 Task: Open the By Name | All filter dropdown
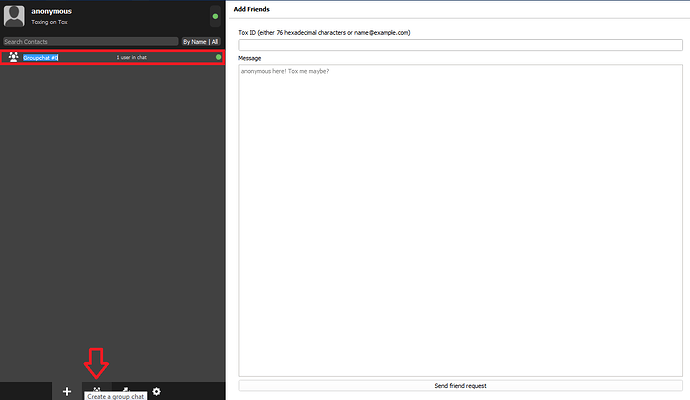point(200,42)
